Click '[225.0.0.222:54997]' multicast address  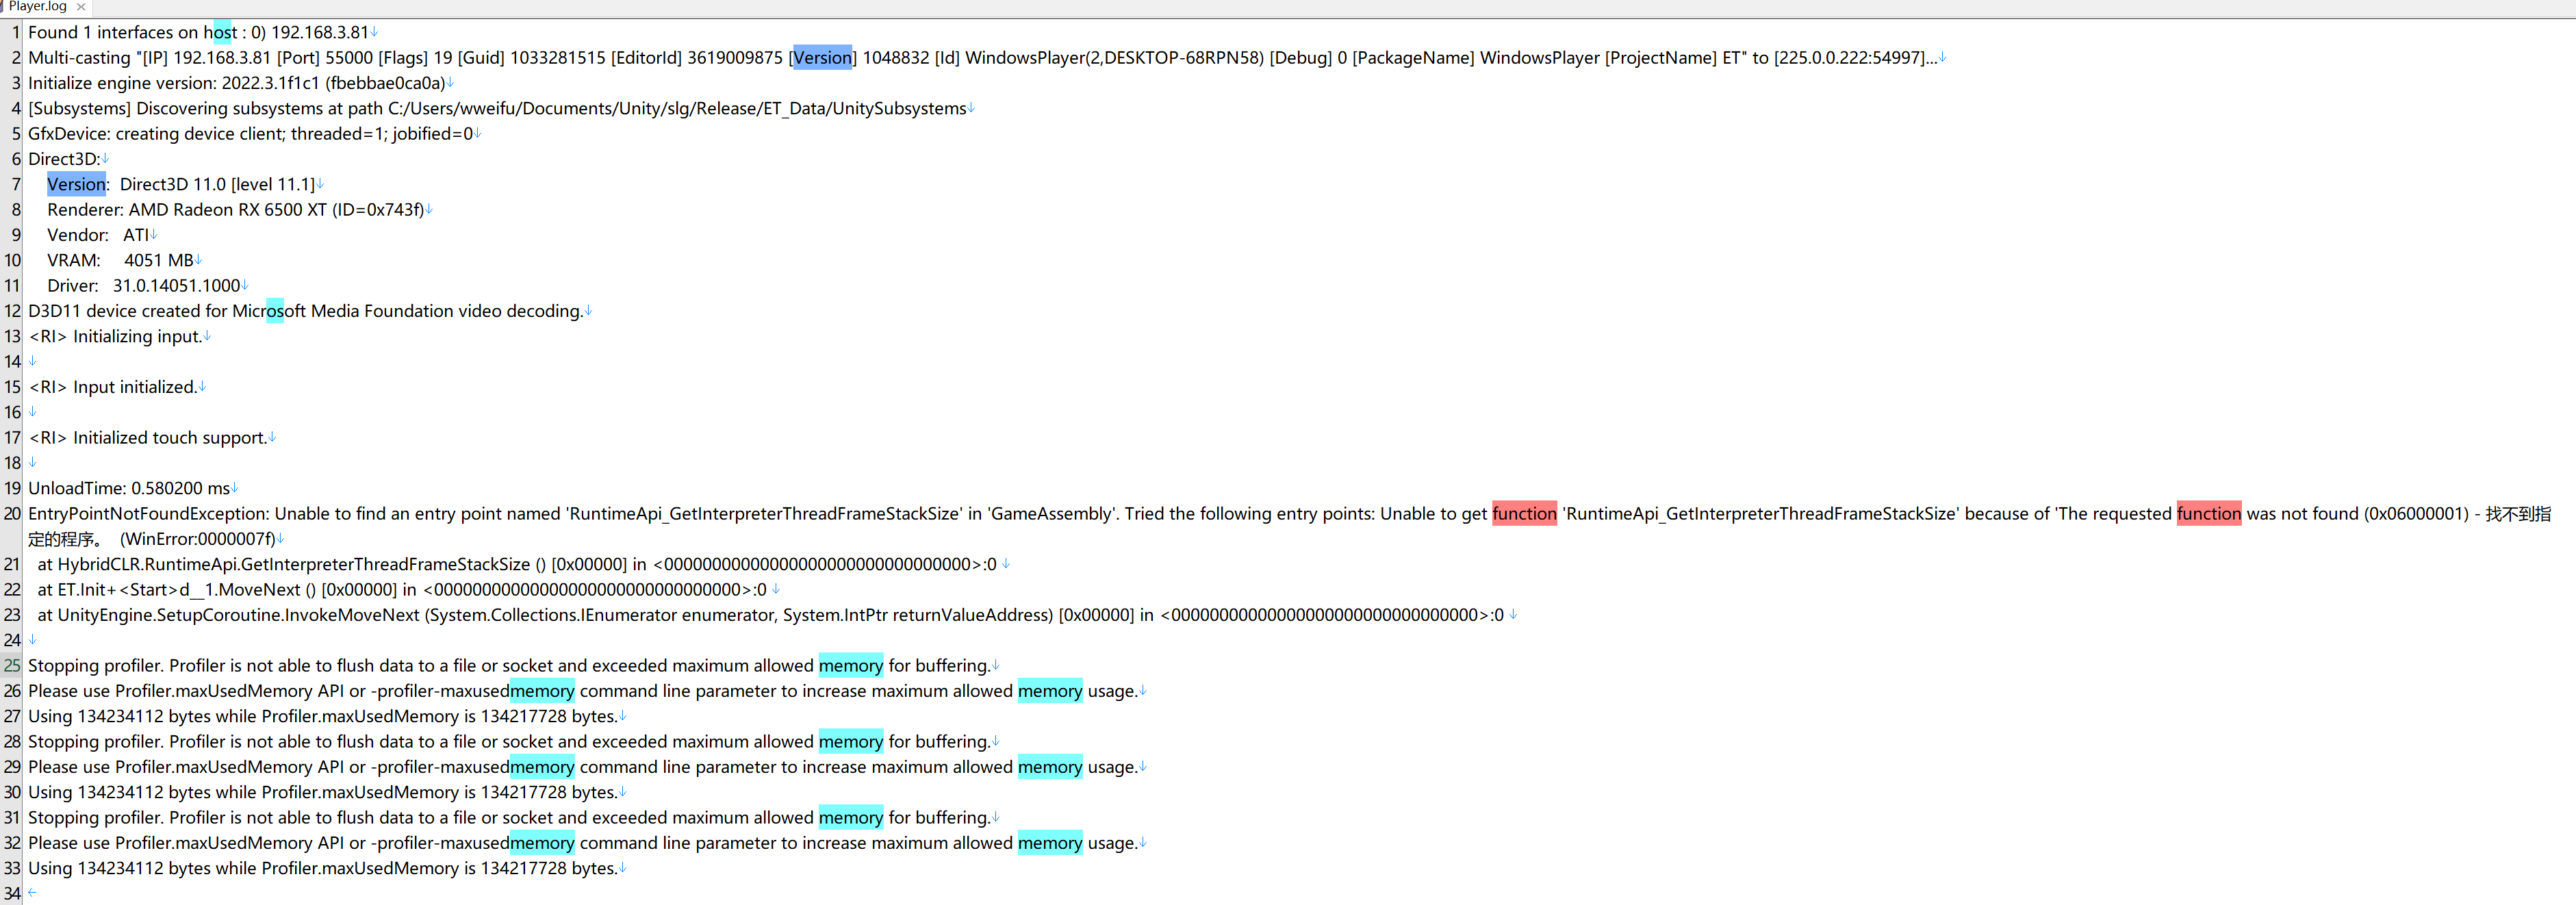click(x=1849, y=58)
